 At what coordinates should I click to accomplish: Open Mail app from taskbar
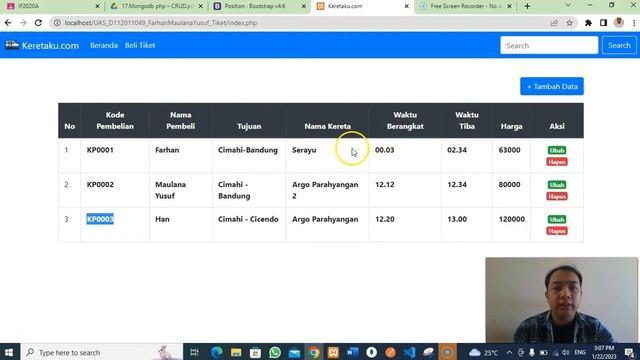(294, 352)
